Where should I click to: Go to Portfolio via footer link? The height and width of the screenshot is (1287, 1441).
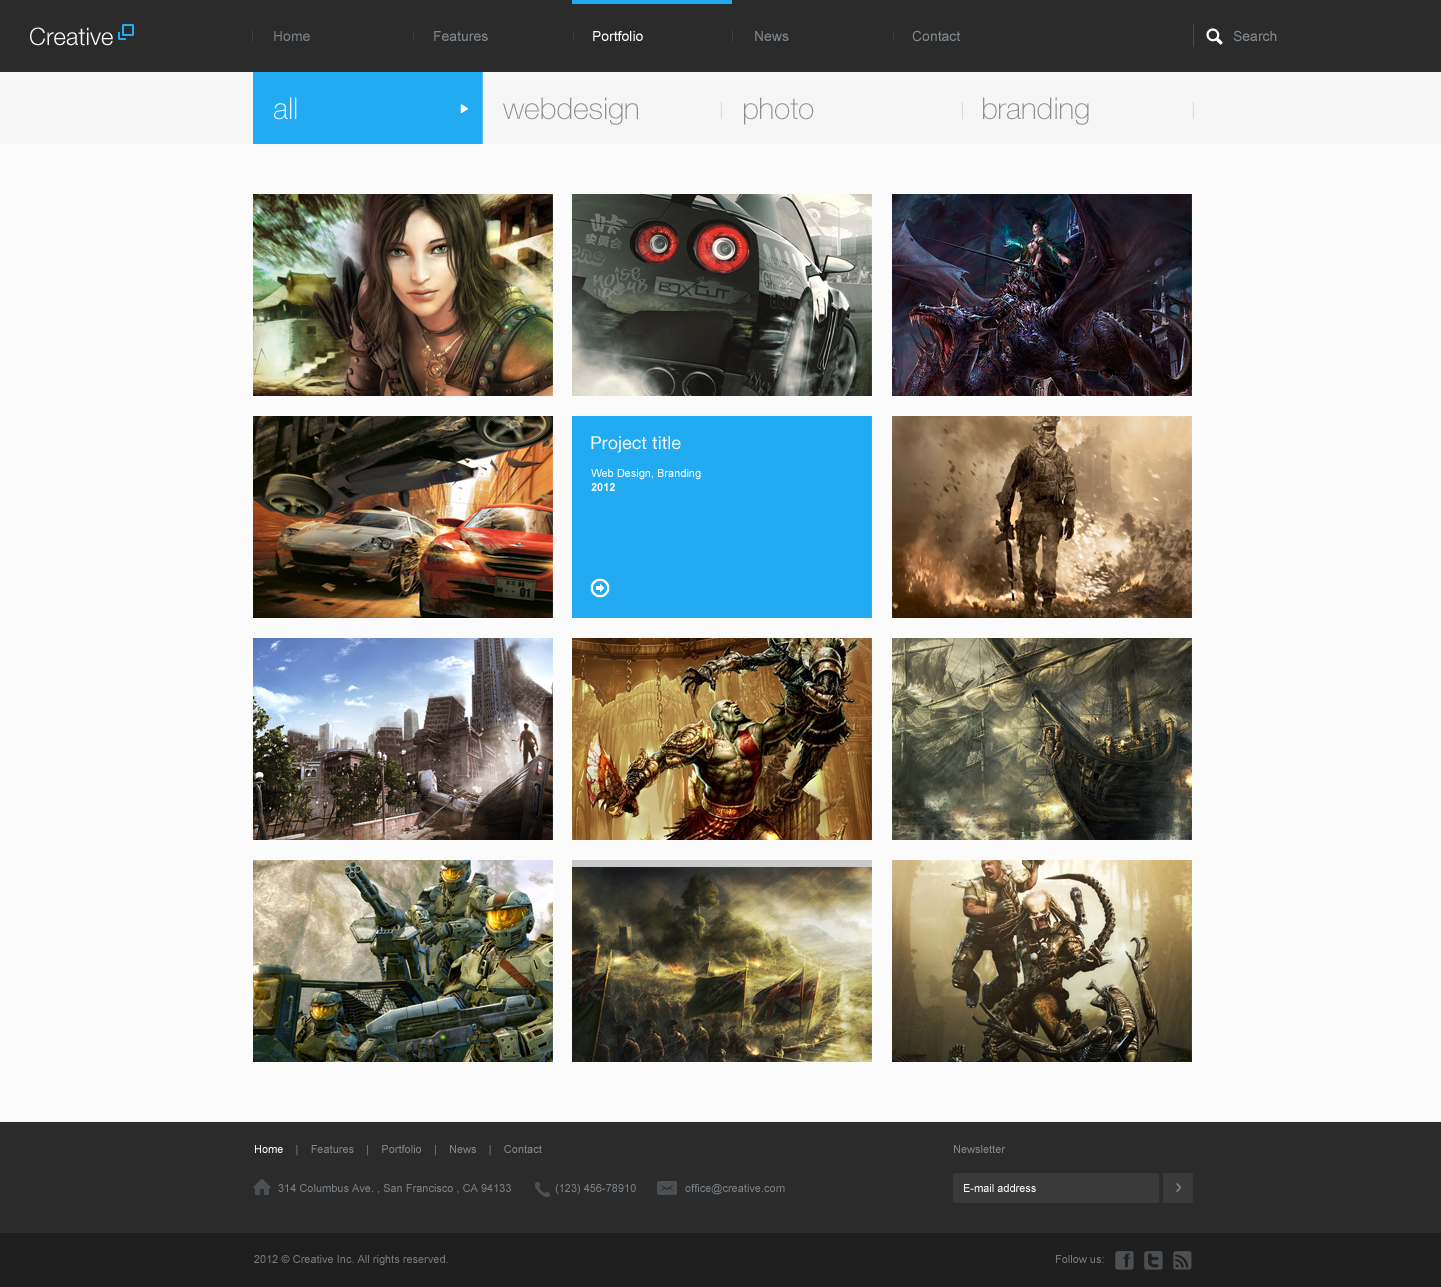tap(401, 1149)
